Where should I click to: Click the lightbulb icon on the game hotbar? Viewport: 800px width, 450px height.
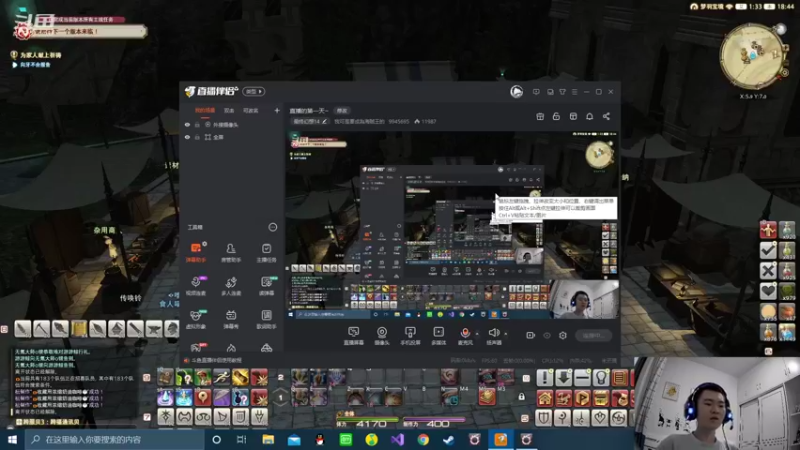[x=601, y=378]
